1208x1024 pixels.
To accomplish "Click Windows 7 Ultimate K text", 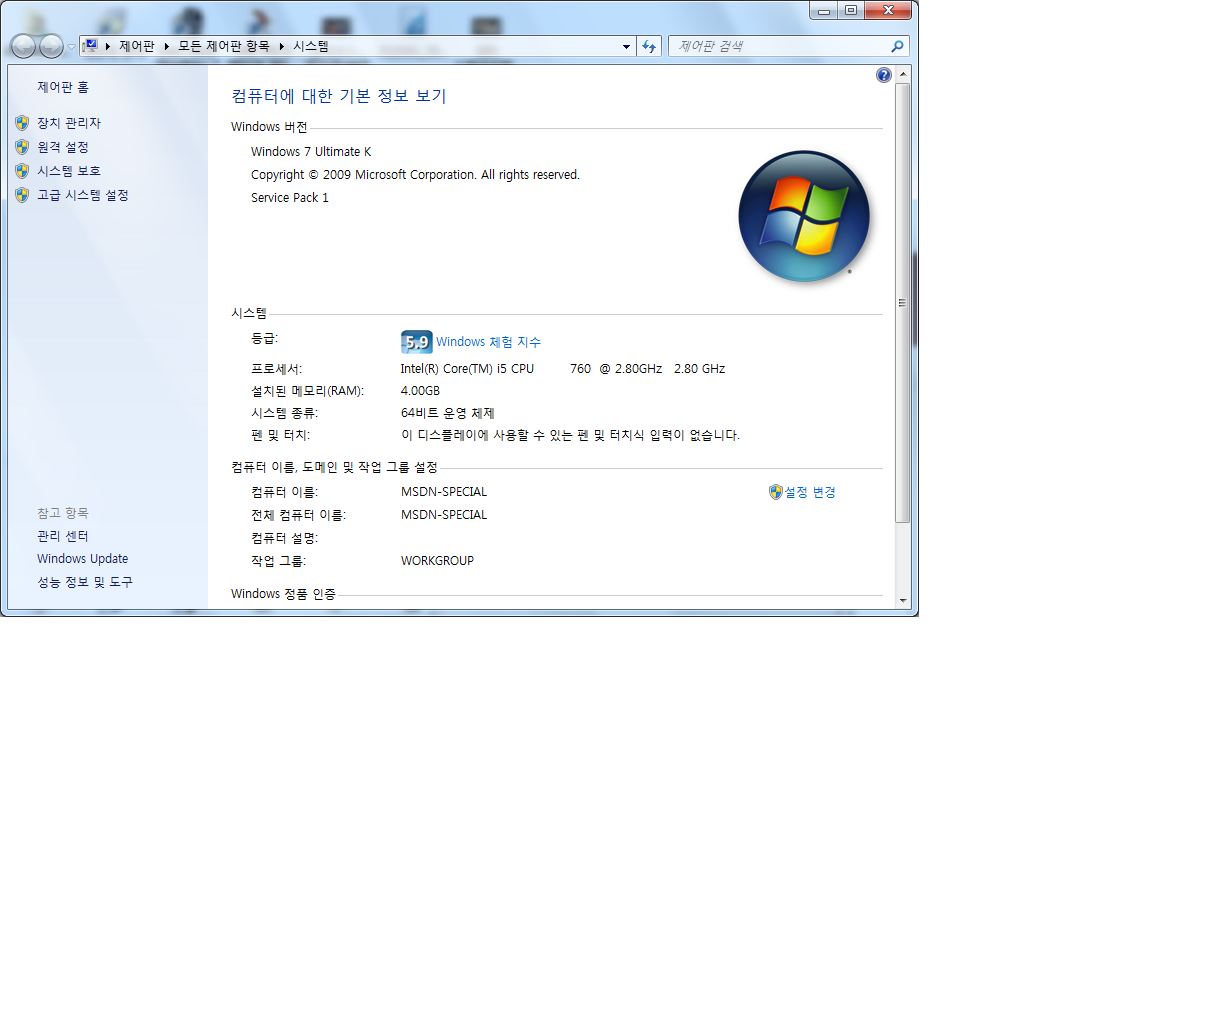I will [311, 152].
